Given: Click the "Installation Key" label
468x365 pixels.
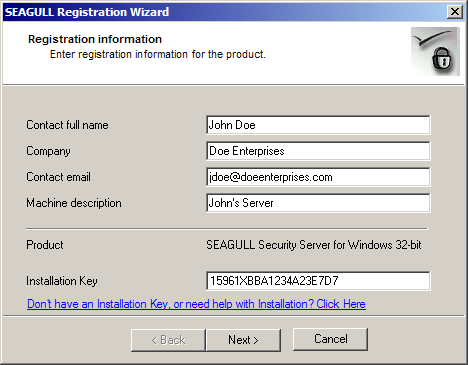Looking at the screenshot, I should 62,281.
